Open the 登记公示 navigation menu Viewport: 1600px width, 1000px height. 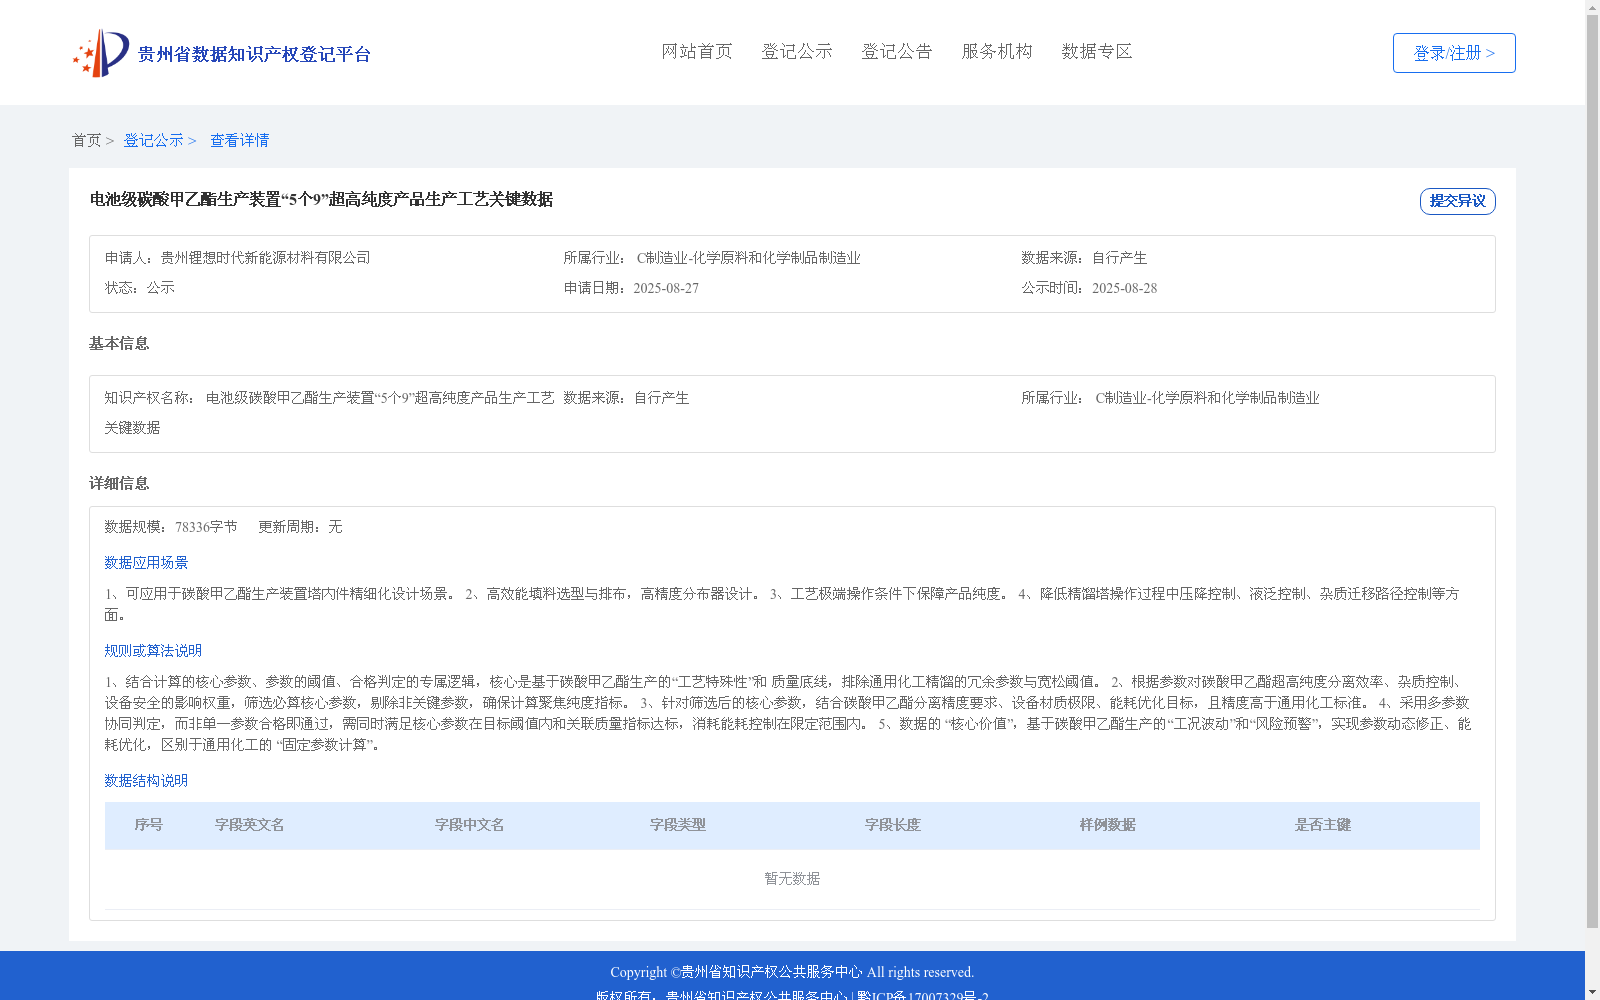pyautogui.click(x=797, y=51)
